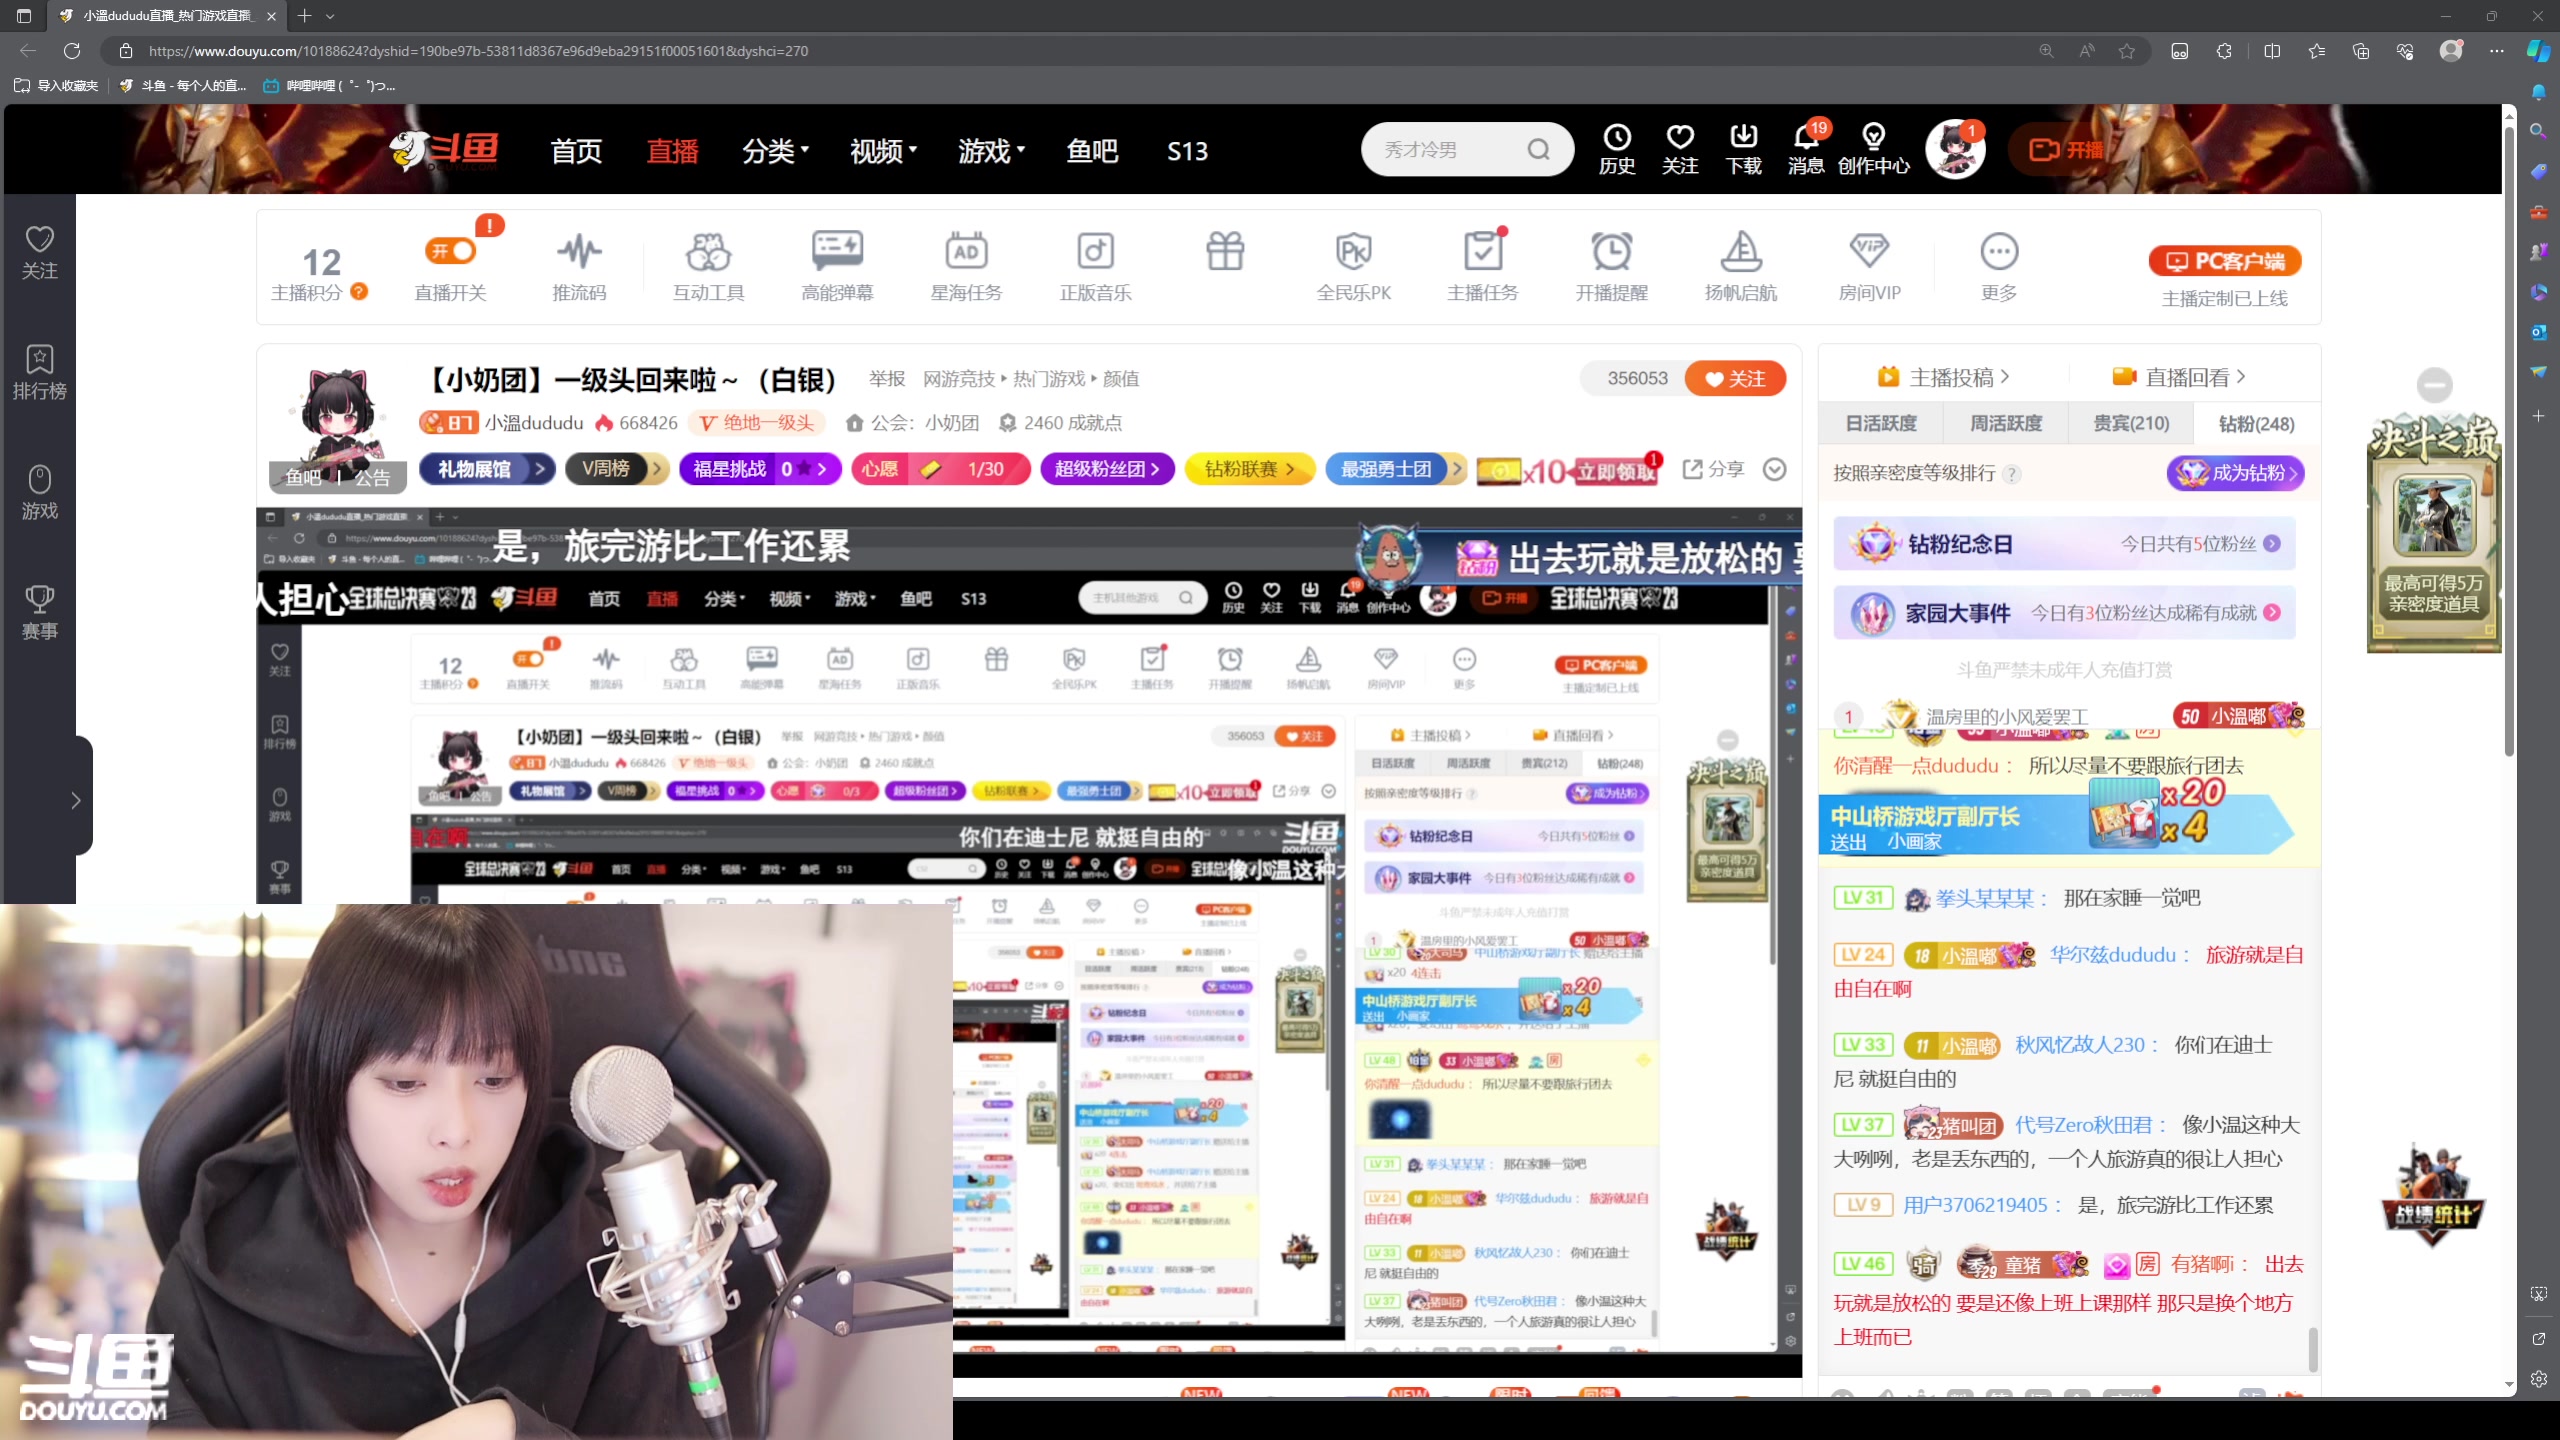Screen dimensions: 2560x1440
Task: Open 开播提醒 alarm clock icon
Action: pyautogui.click(x=1611, y=266)
